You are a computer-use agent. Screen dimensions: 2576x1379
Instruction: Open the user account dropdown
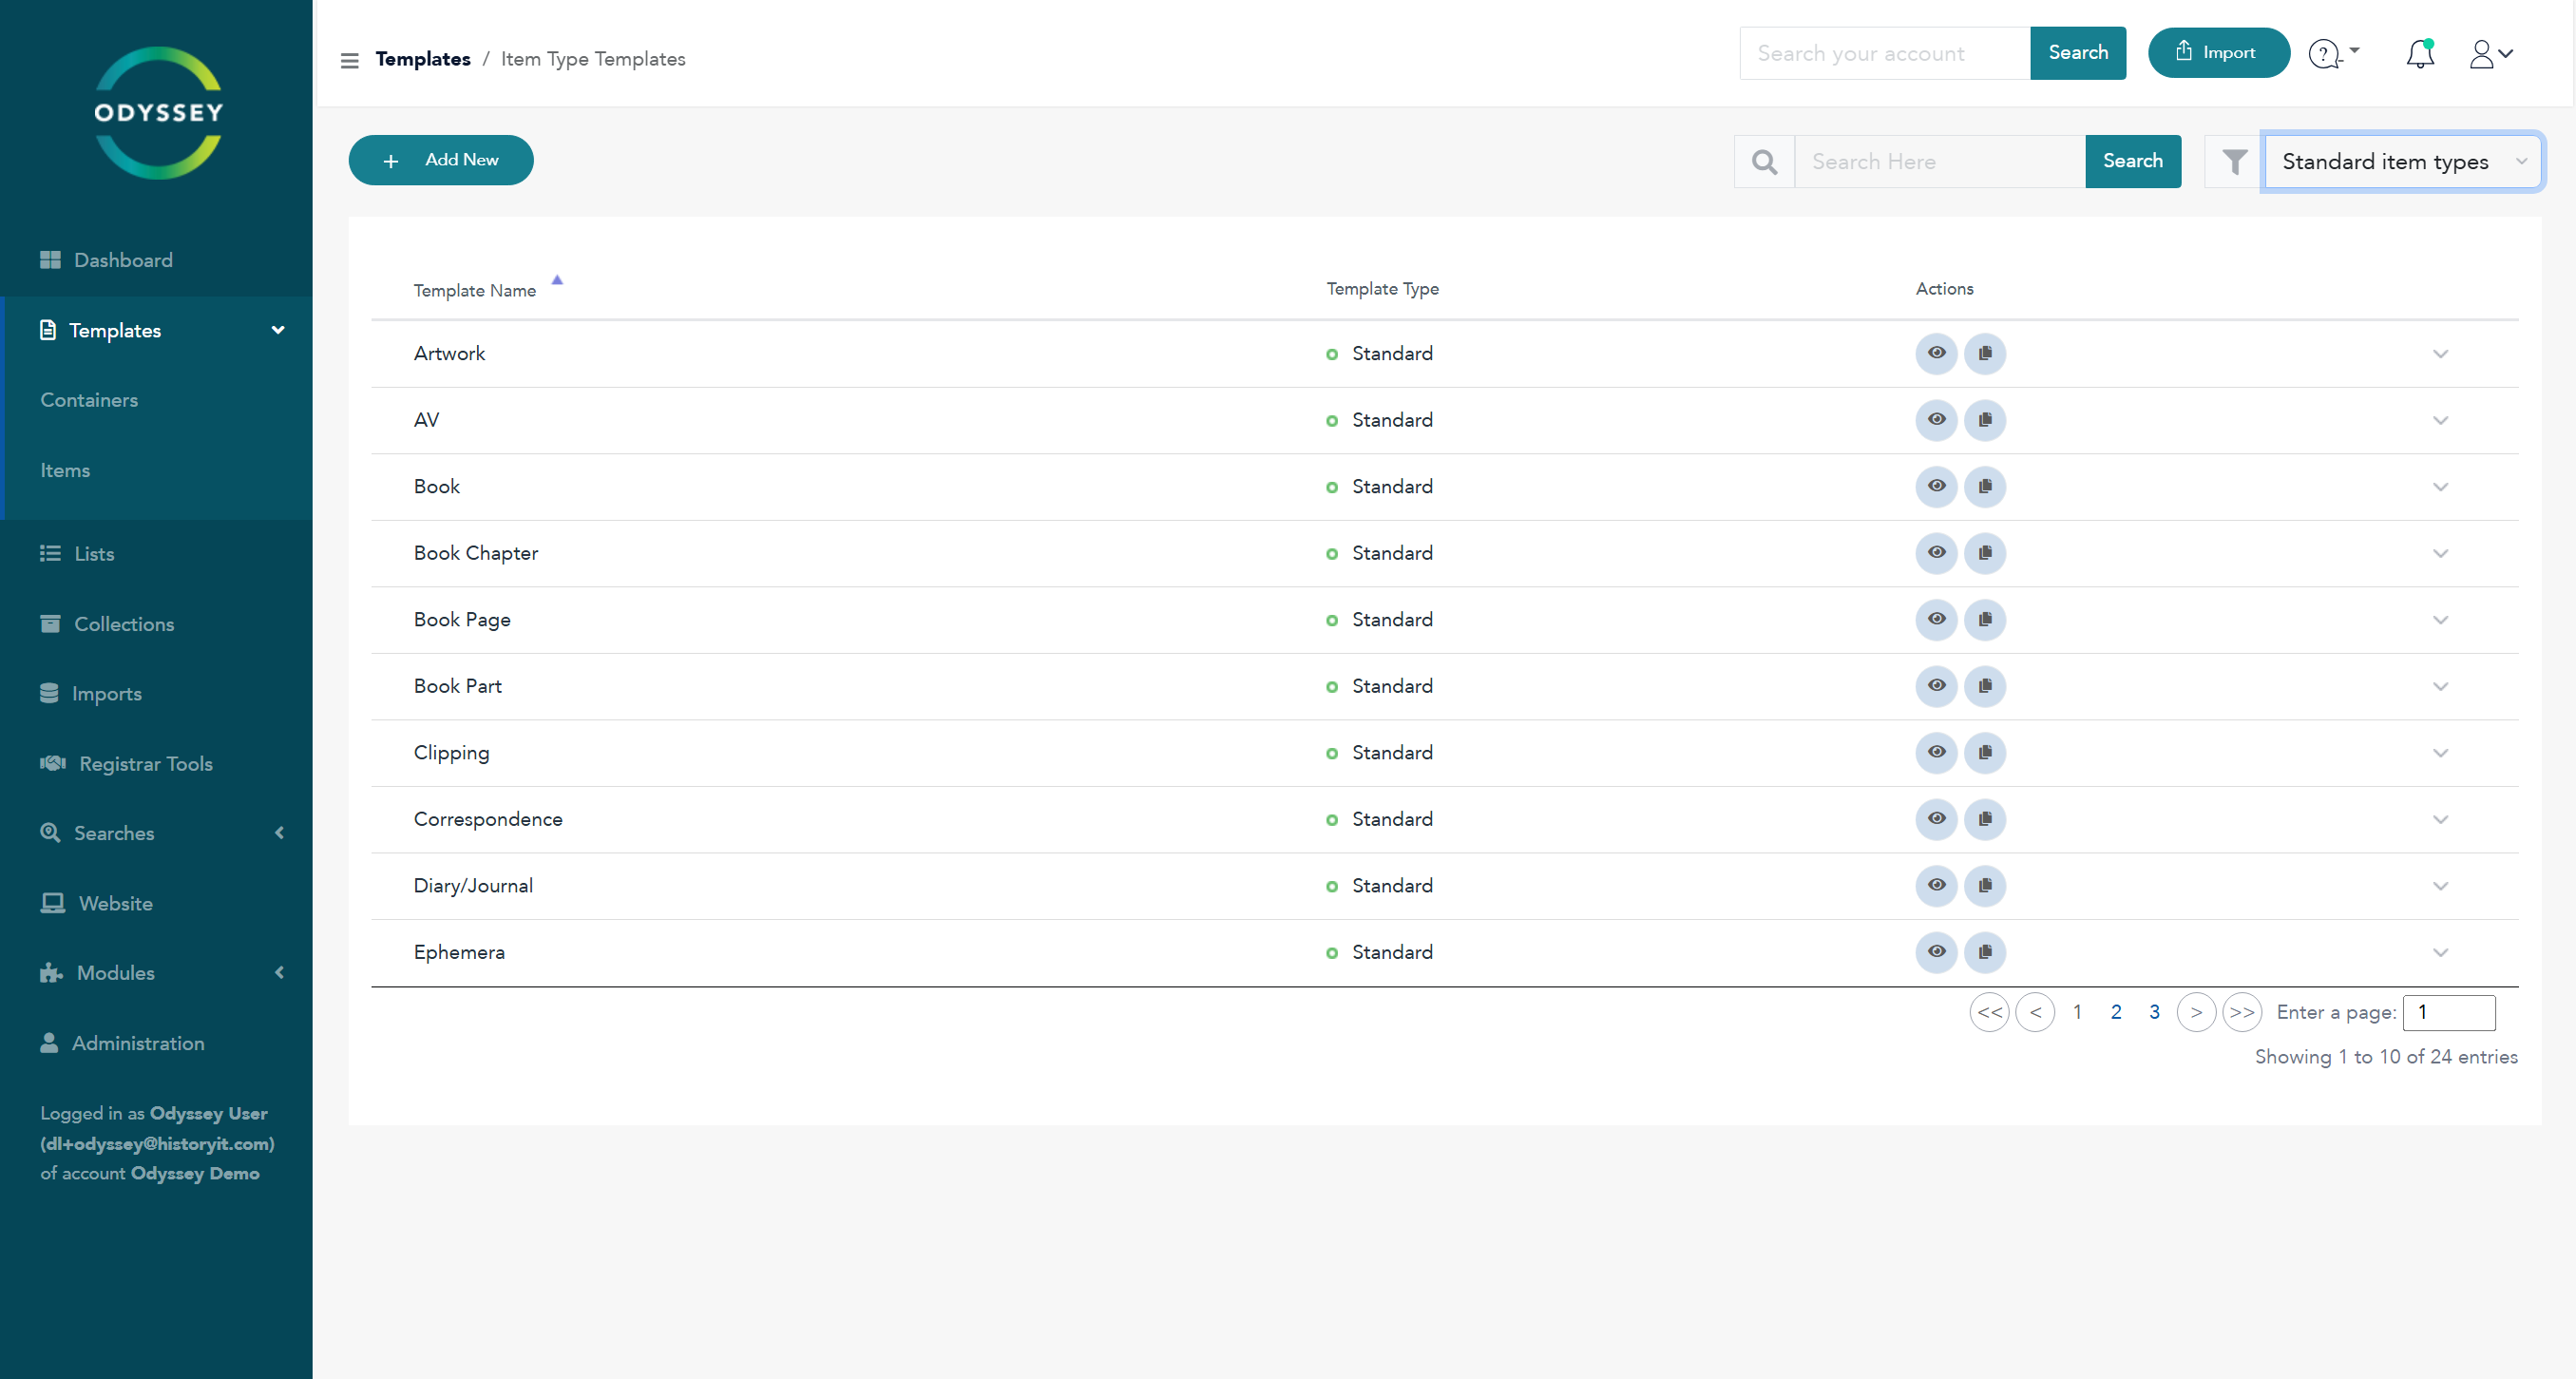(x=2490, y=54)
